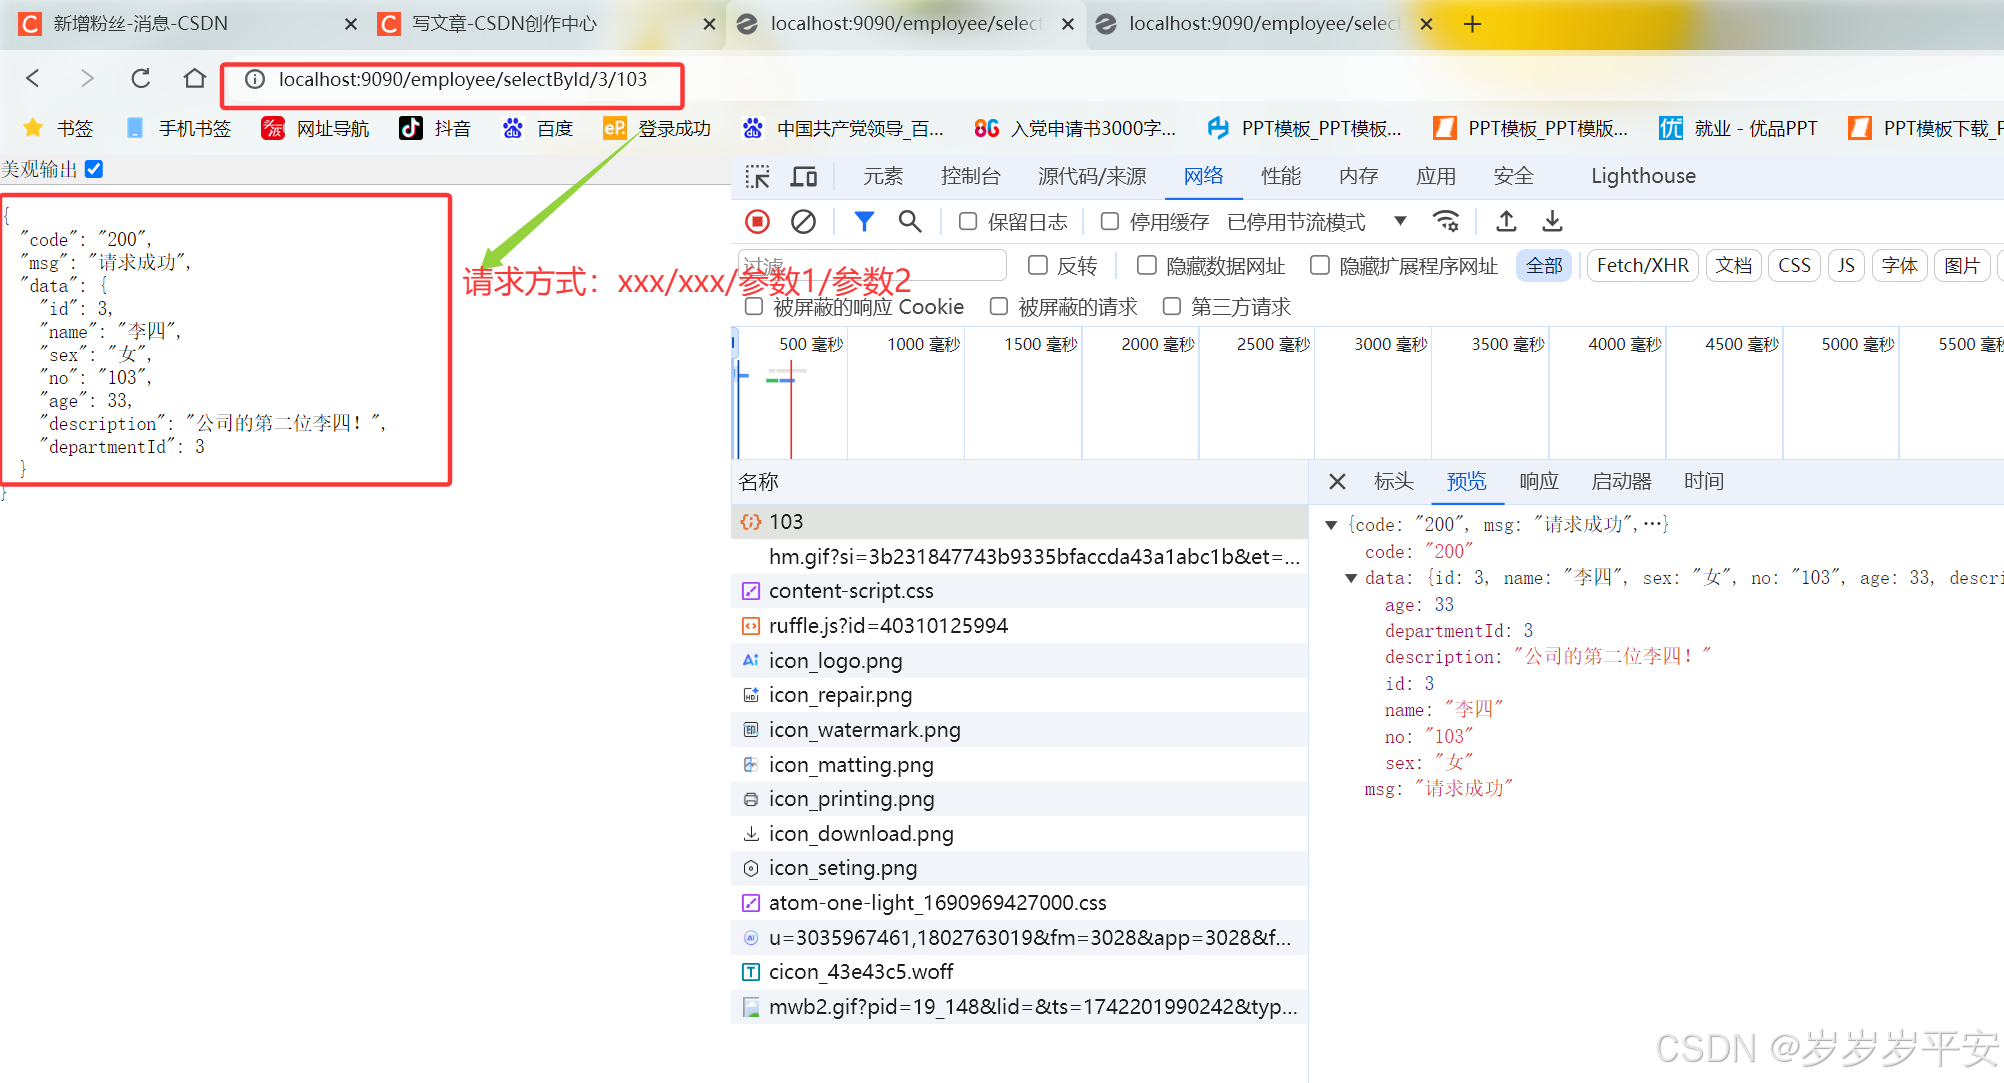
Task: Click the network filter input field
Action: coord(870,264)
